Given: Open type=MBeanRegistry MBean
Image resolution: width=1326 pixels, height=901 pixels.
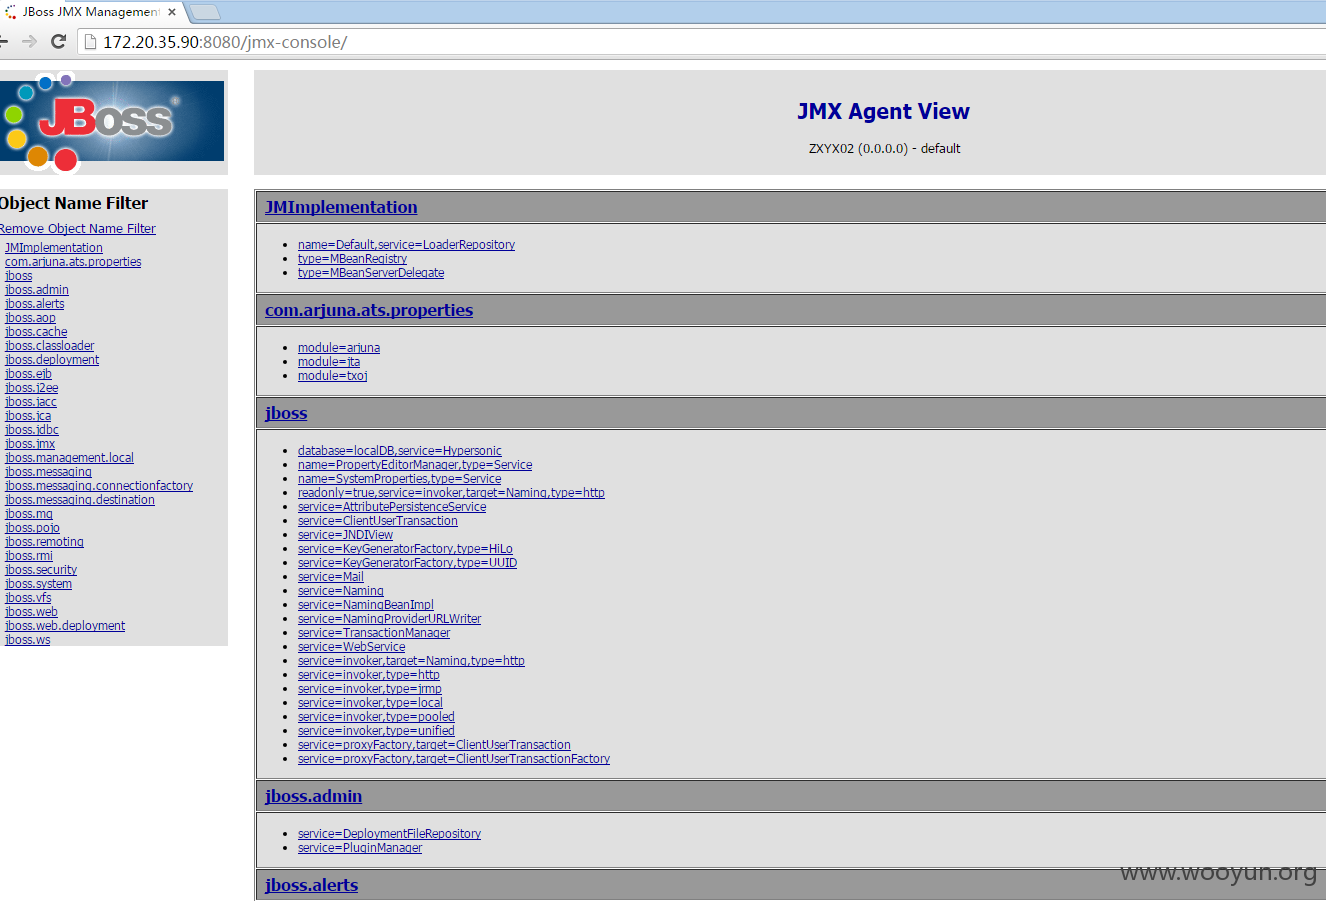Looking at the screenshot, I should coord(352,259).
